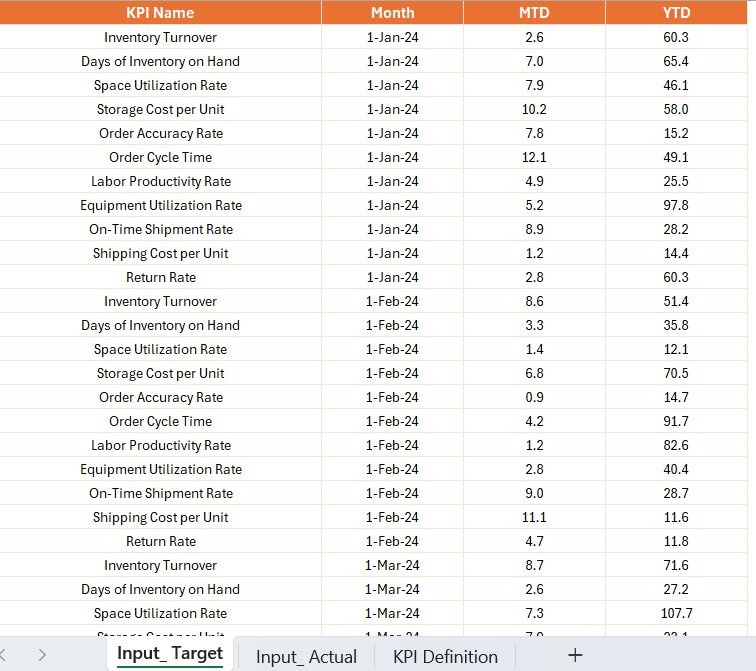The image size is (756, 671).
Task: Select Storage Cost per Unit February cell
Action: [x=160, y=373]
